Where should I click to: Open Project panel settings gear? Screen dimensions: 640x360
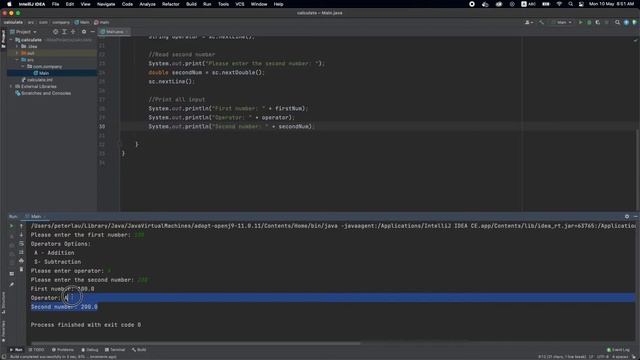coord(84,31)
